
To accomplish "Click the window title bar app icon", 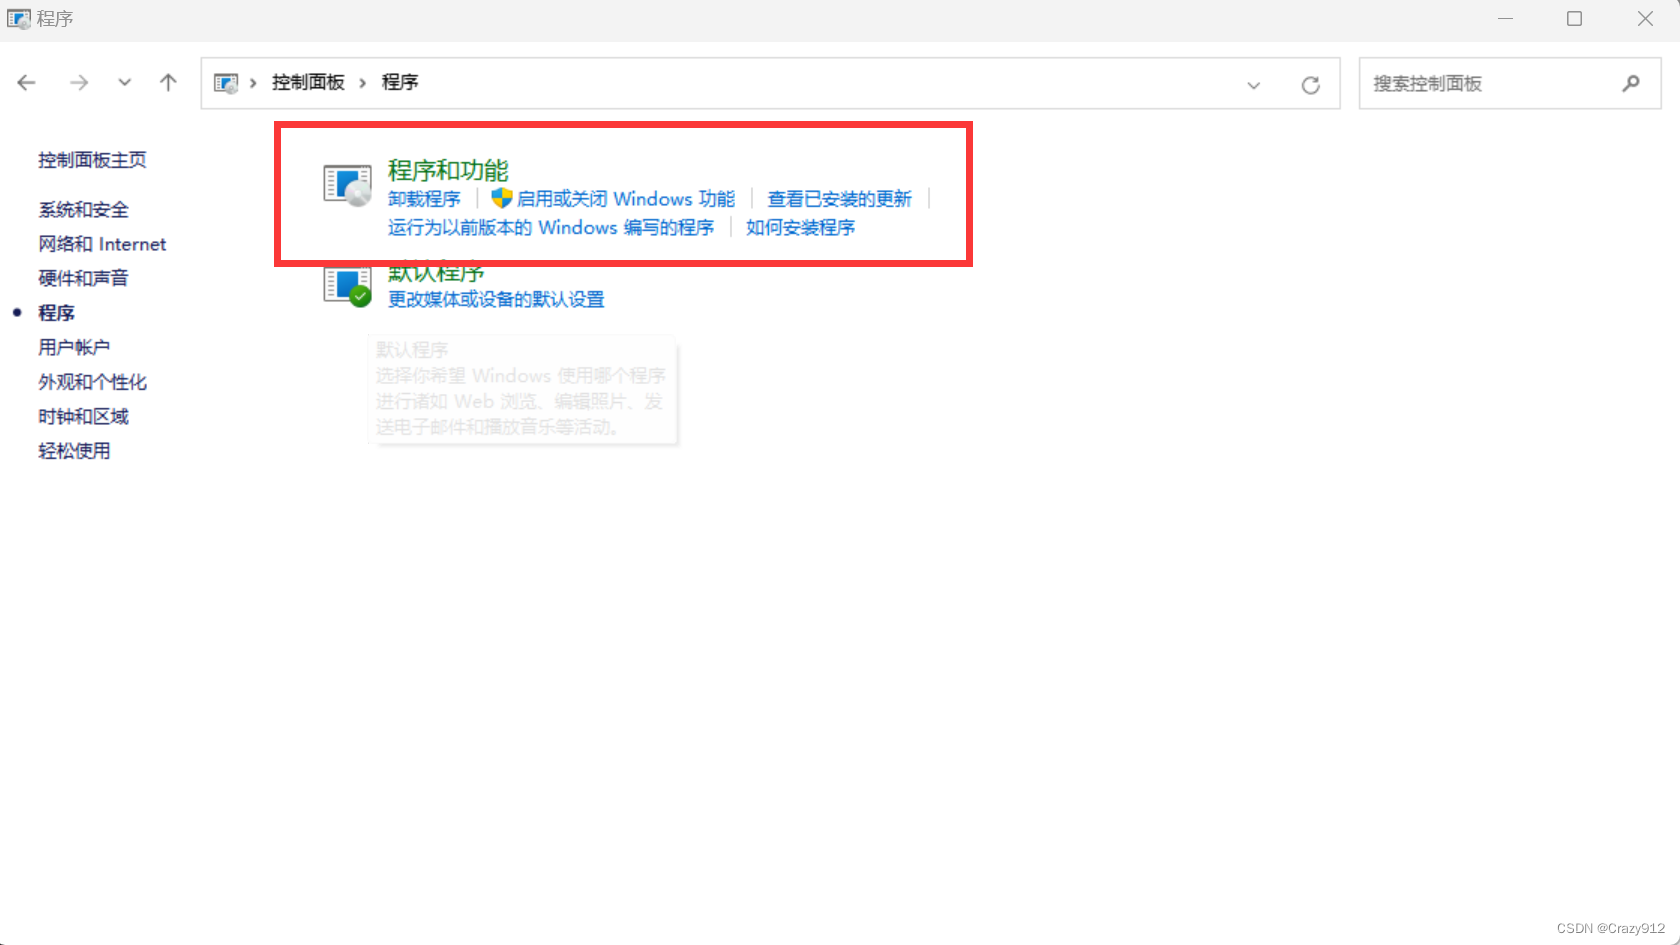I will tap(18, 19).
